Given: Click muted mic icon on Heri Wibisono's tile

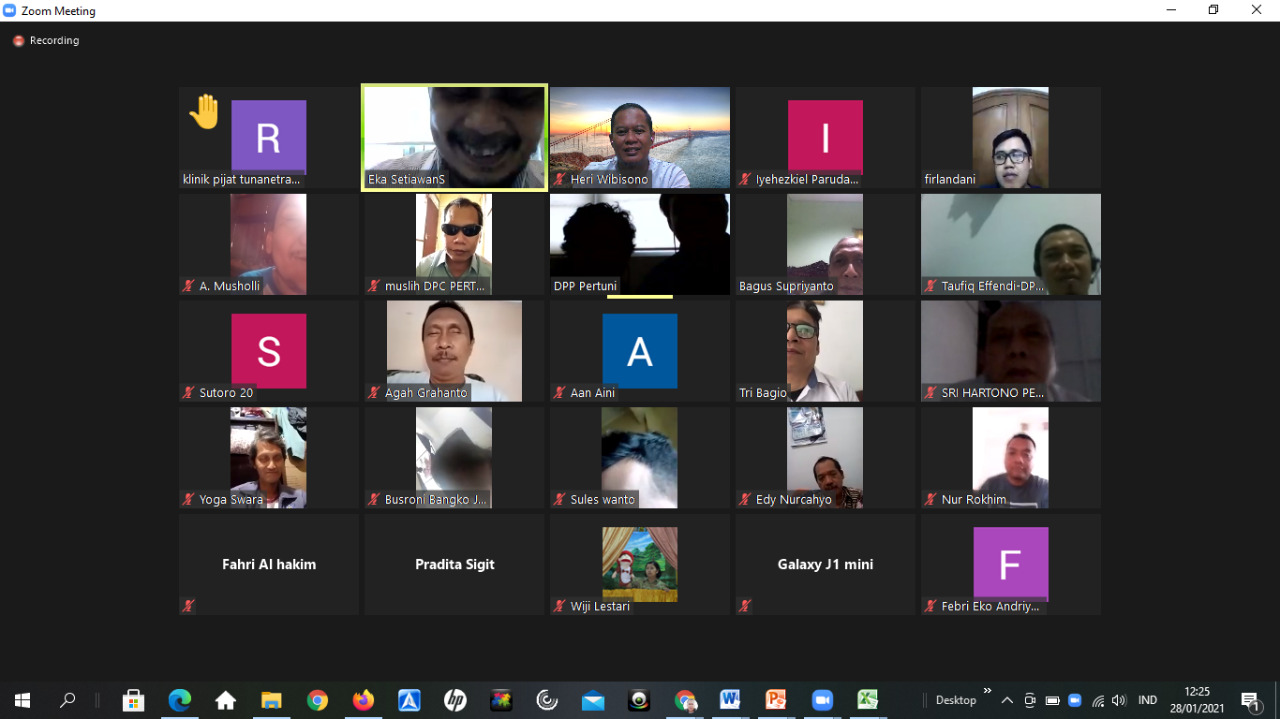Looking at the screenshot, I should click(560, 180).
